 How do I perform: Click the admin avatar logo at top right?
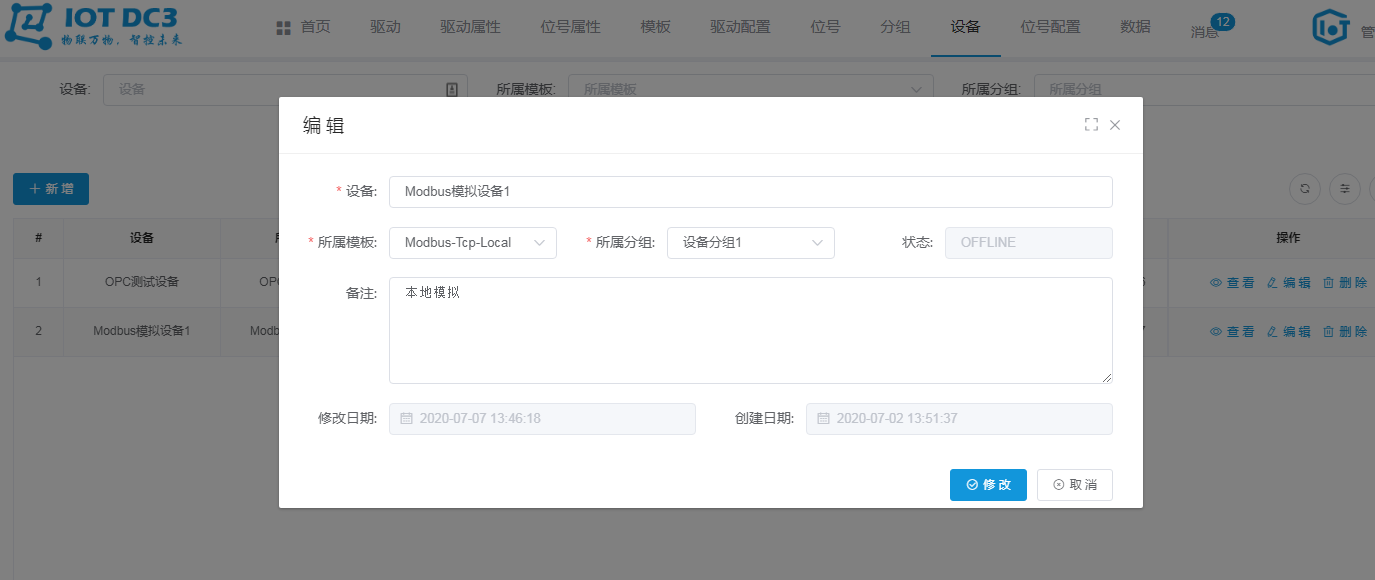1330,27
